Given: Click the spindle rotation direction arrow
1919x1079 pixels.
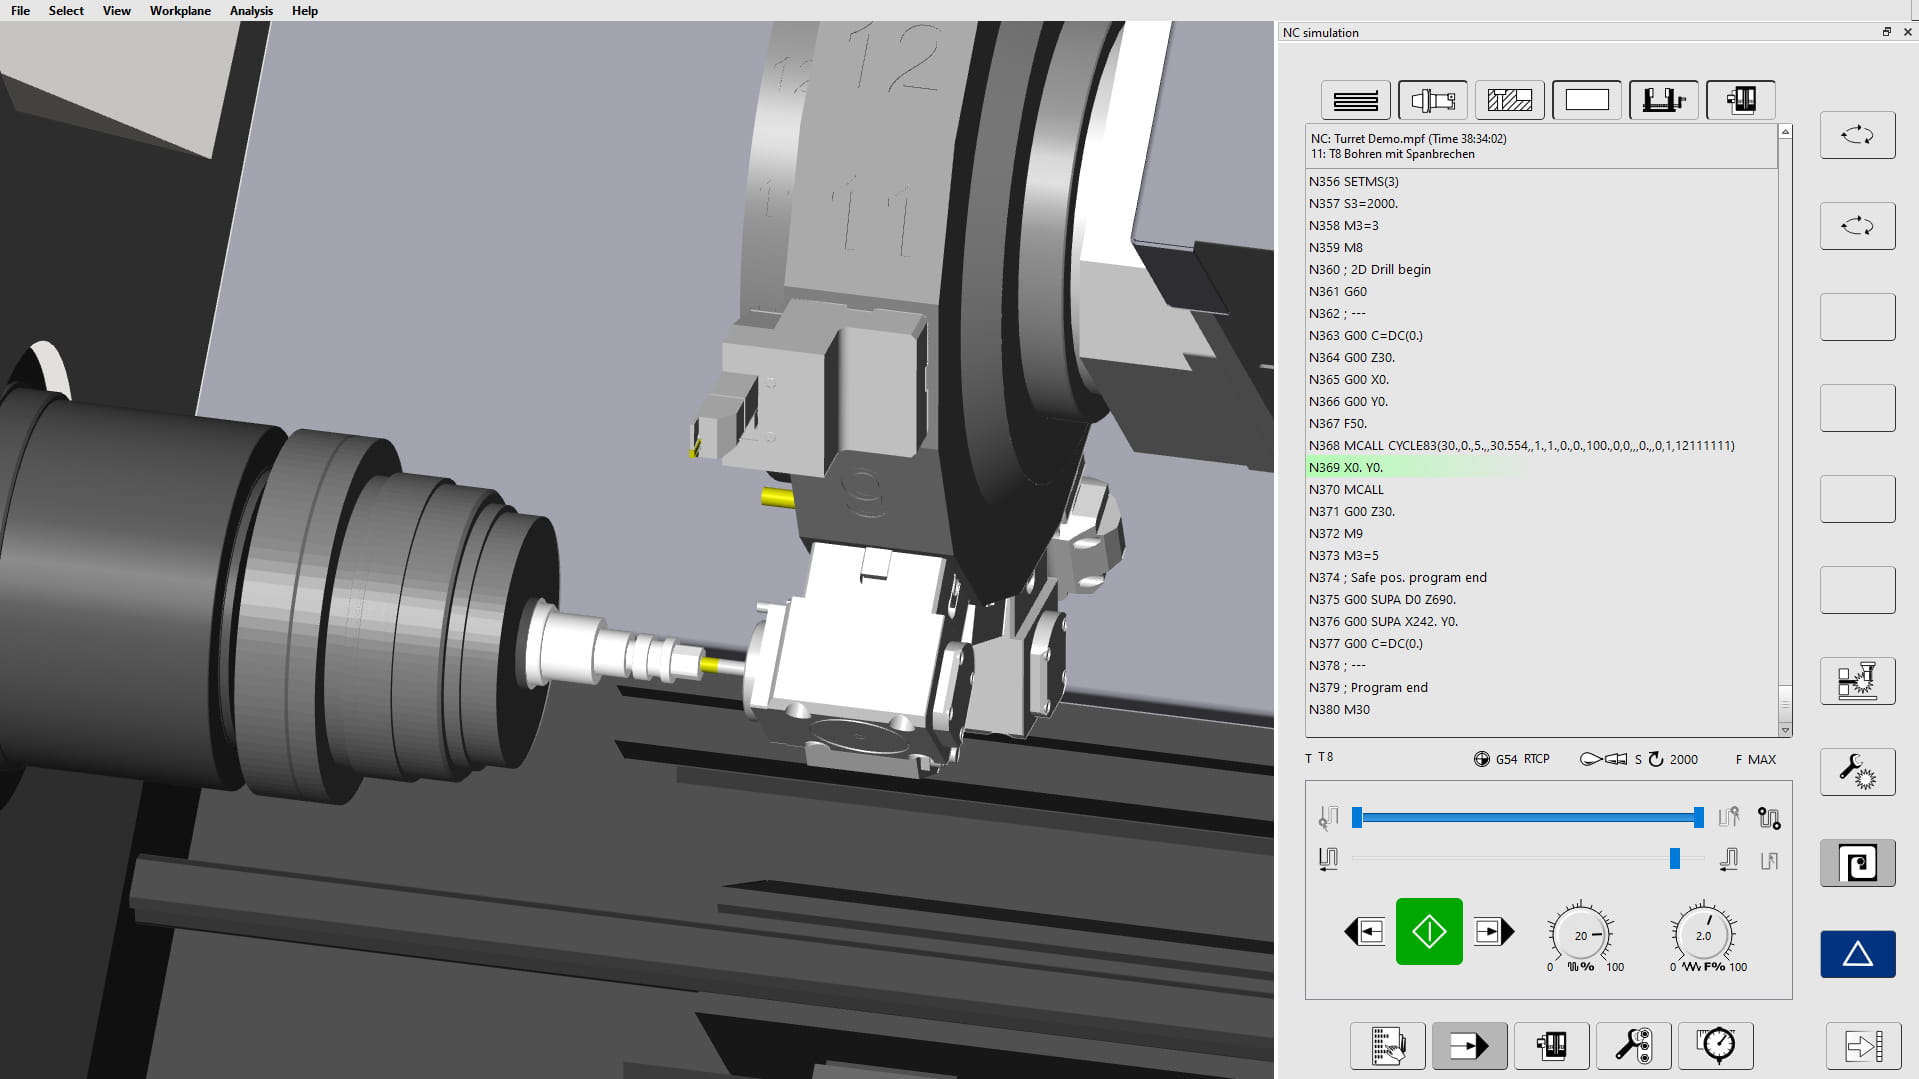Looking at the screenshot, I should 1656,759.
